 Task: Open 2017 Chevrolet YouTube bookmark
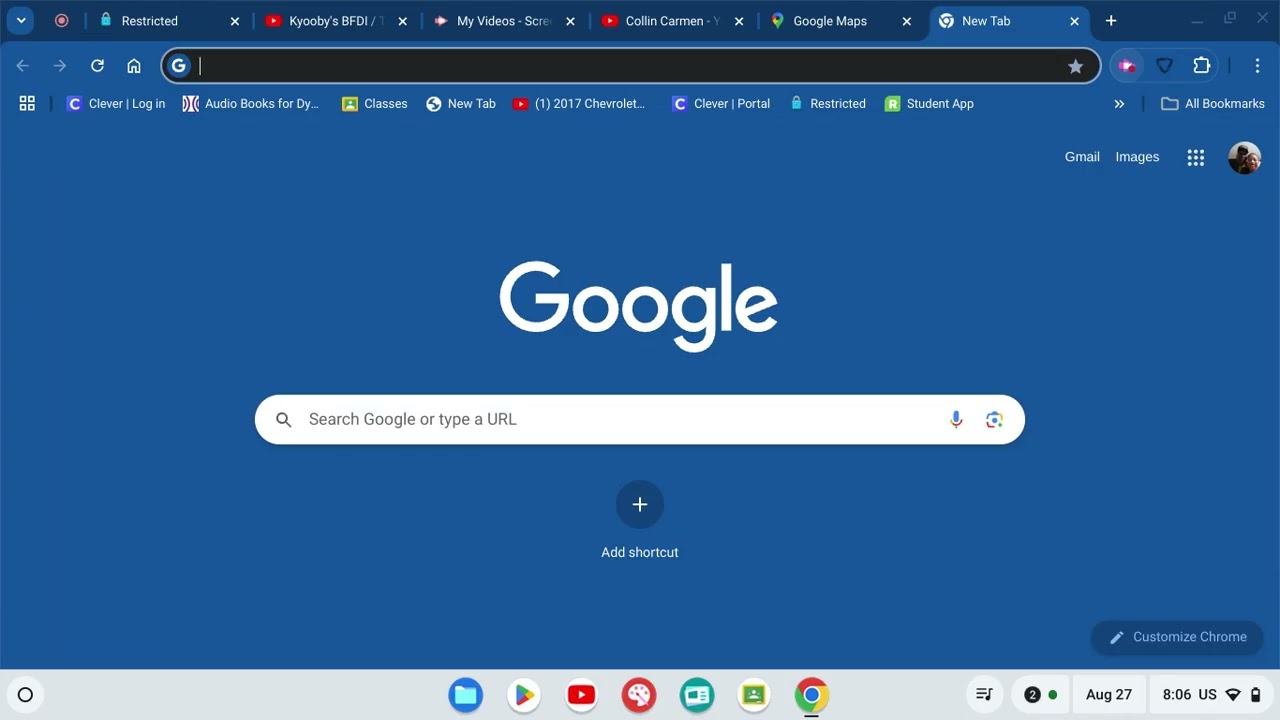[579, 104]
